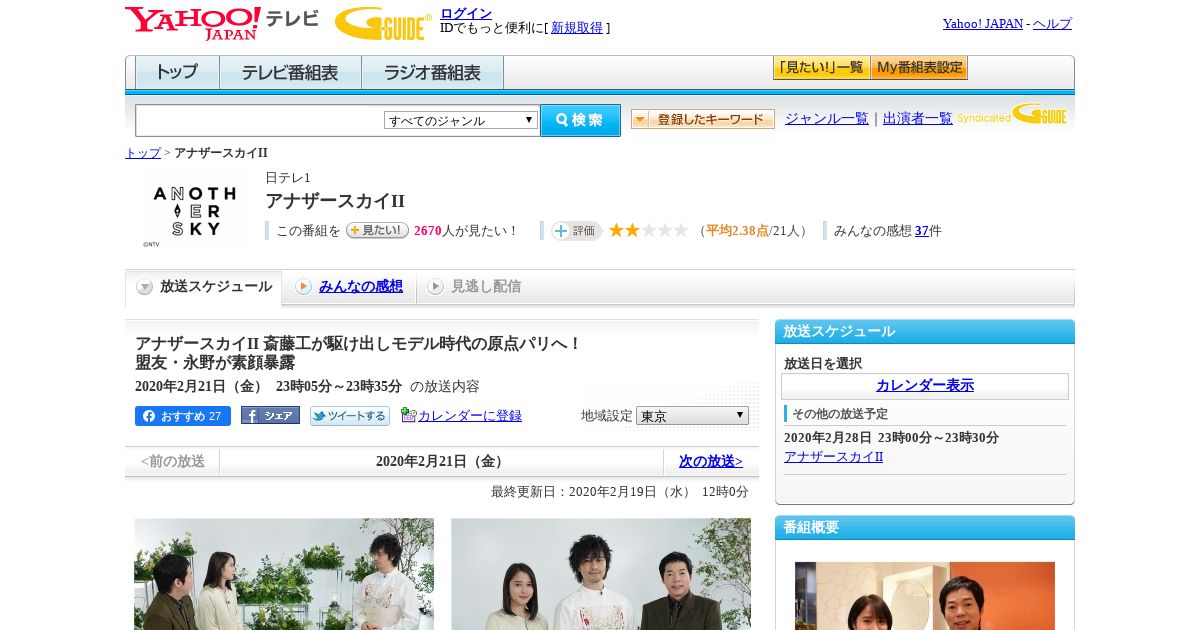Click the arrow icon beside 見逃し配信
The height and width of the screenshot is (630, 1200).
[435, 287]
